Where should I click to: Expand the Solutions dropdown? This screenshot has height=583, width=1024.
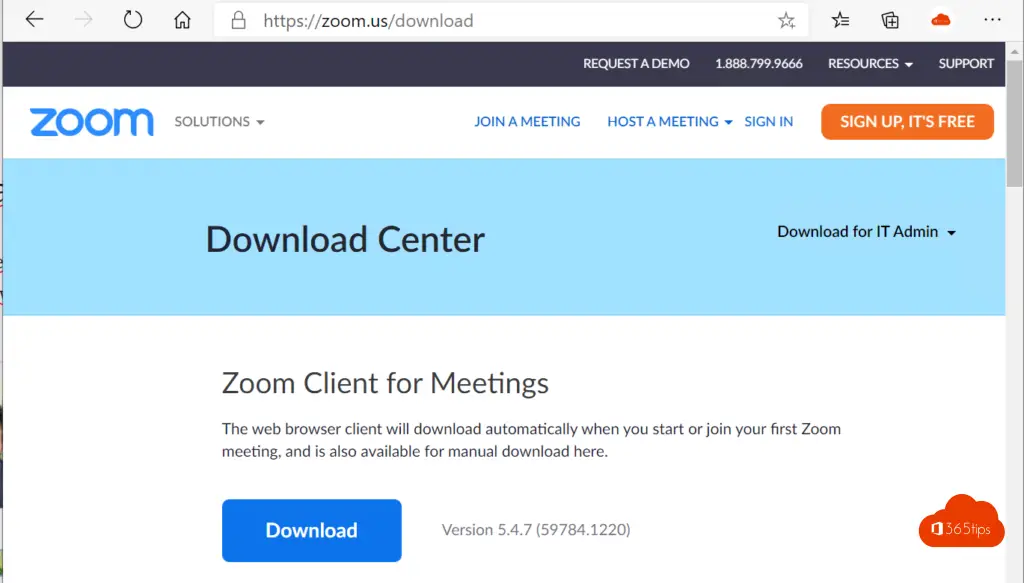click(x=219, y=122)
